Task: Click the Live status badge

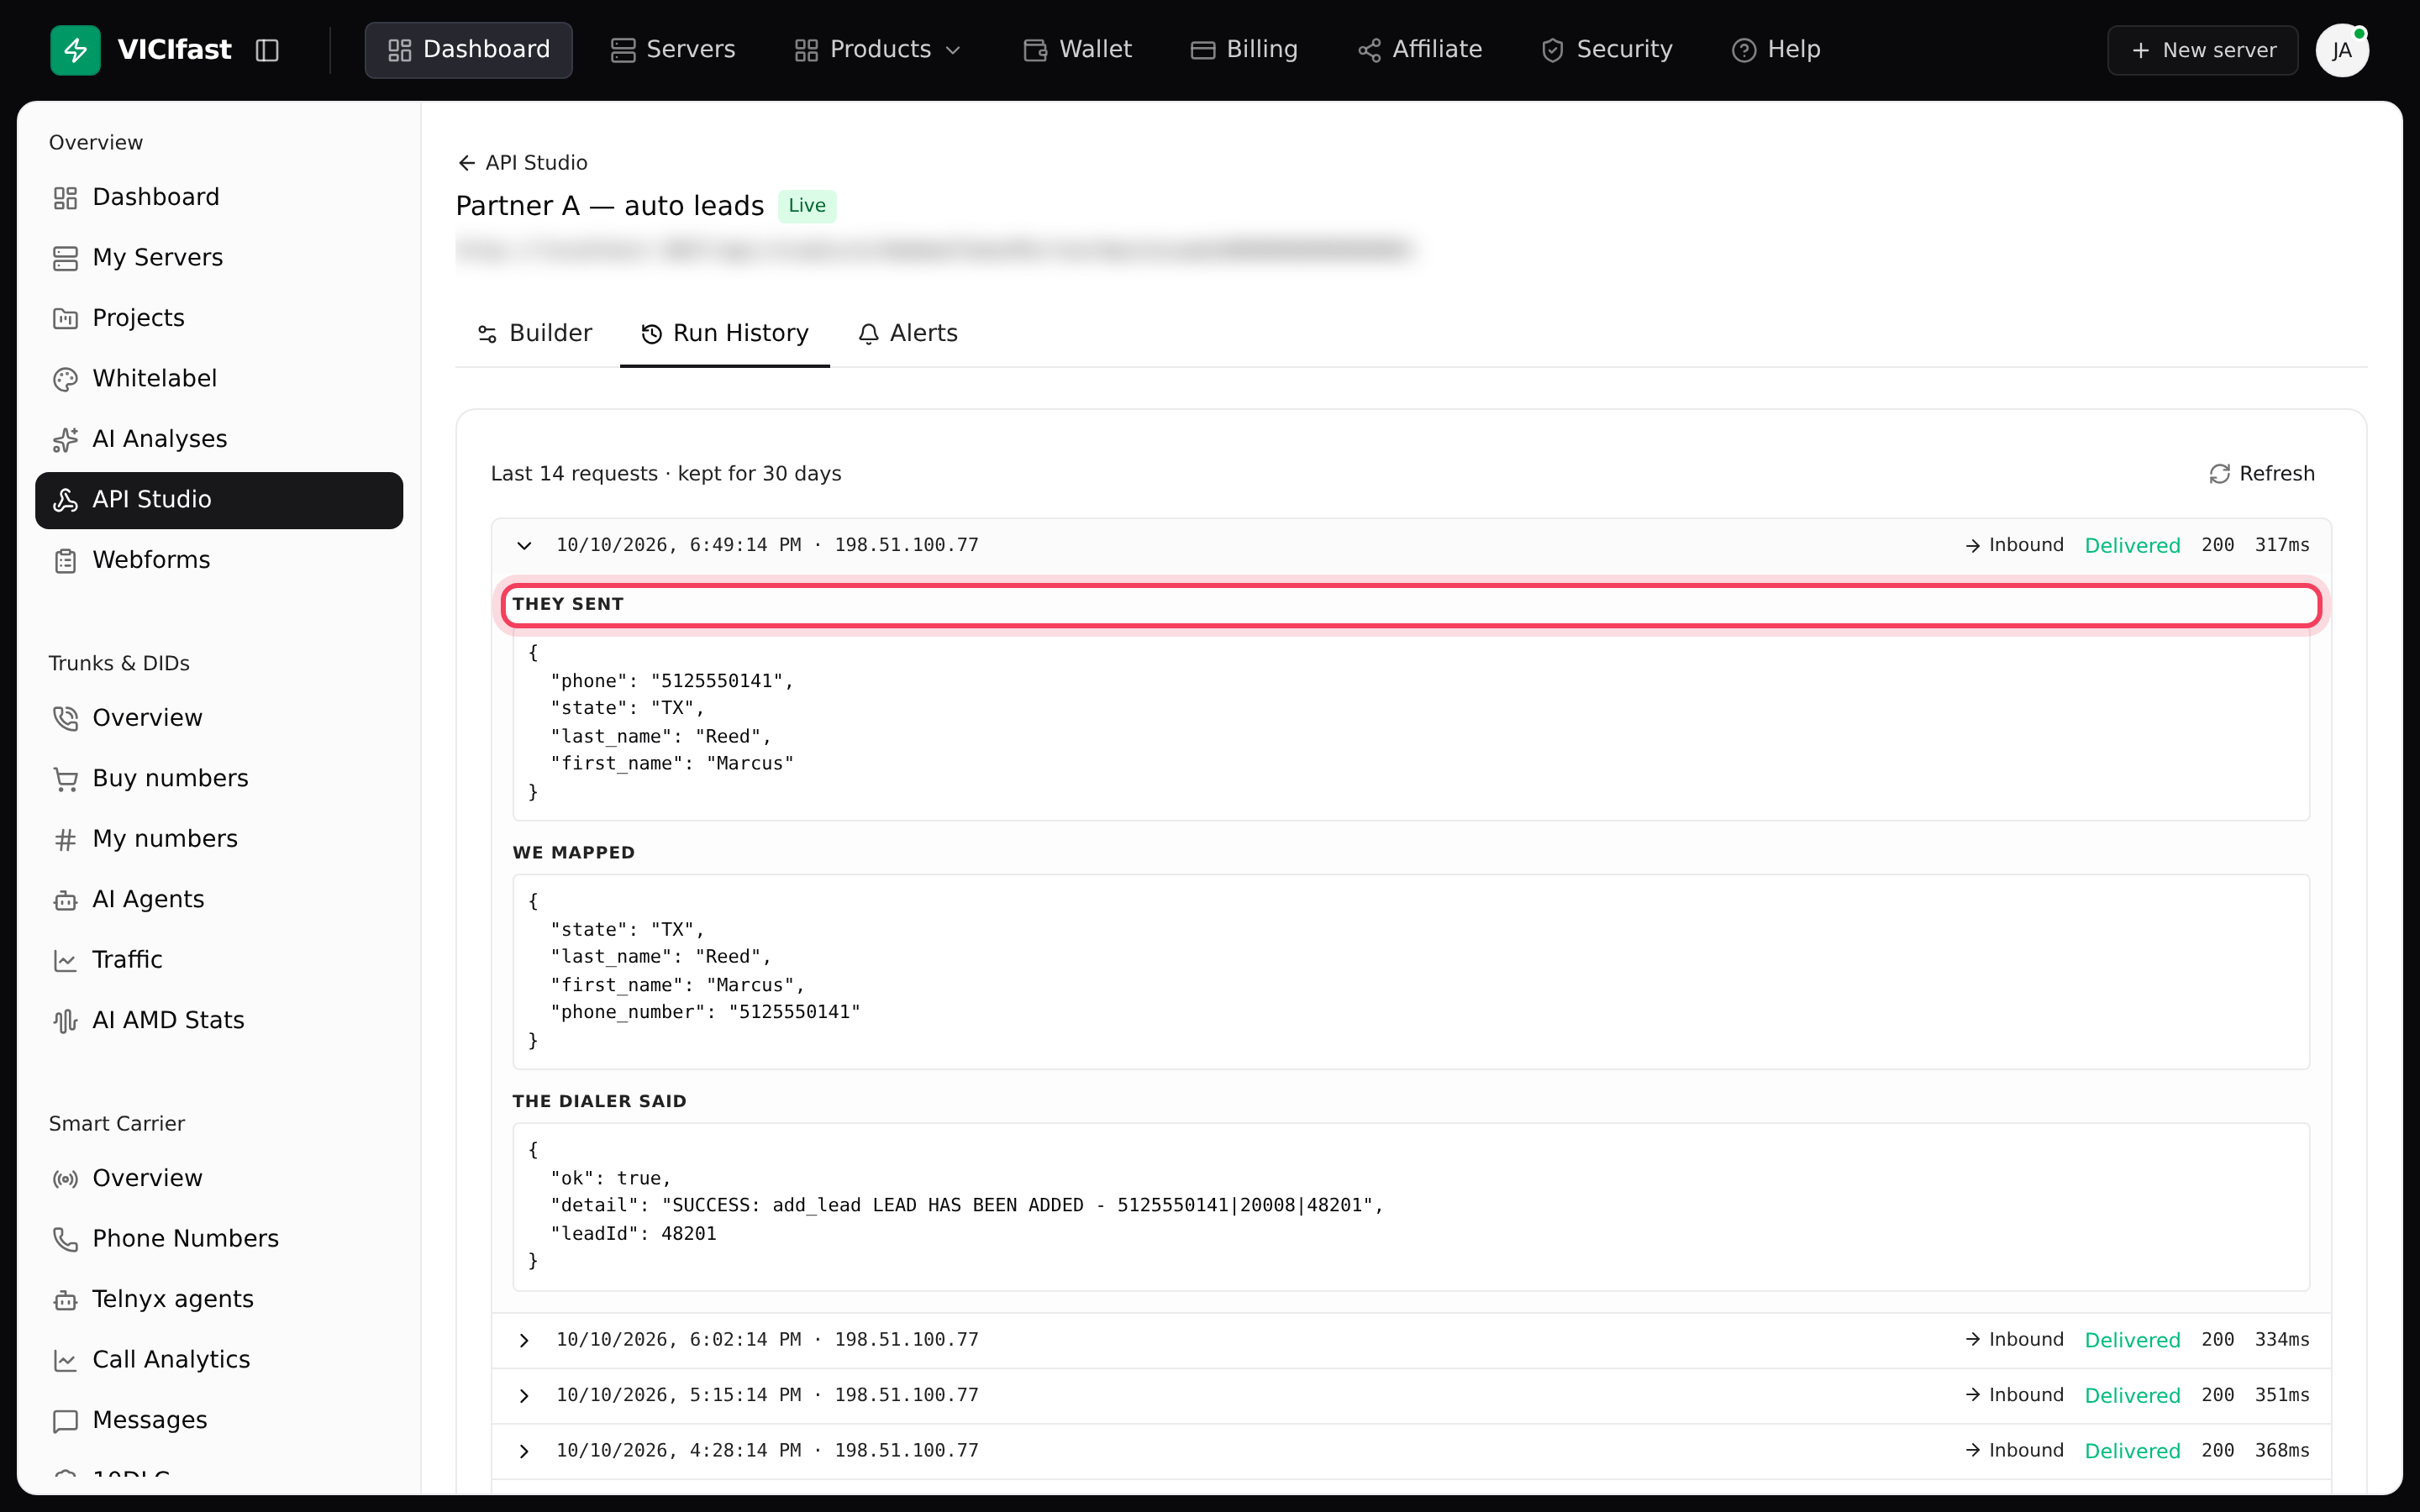Action: pyautogui.click(x=807, y=206)
